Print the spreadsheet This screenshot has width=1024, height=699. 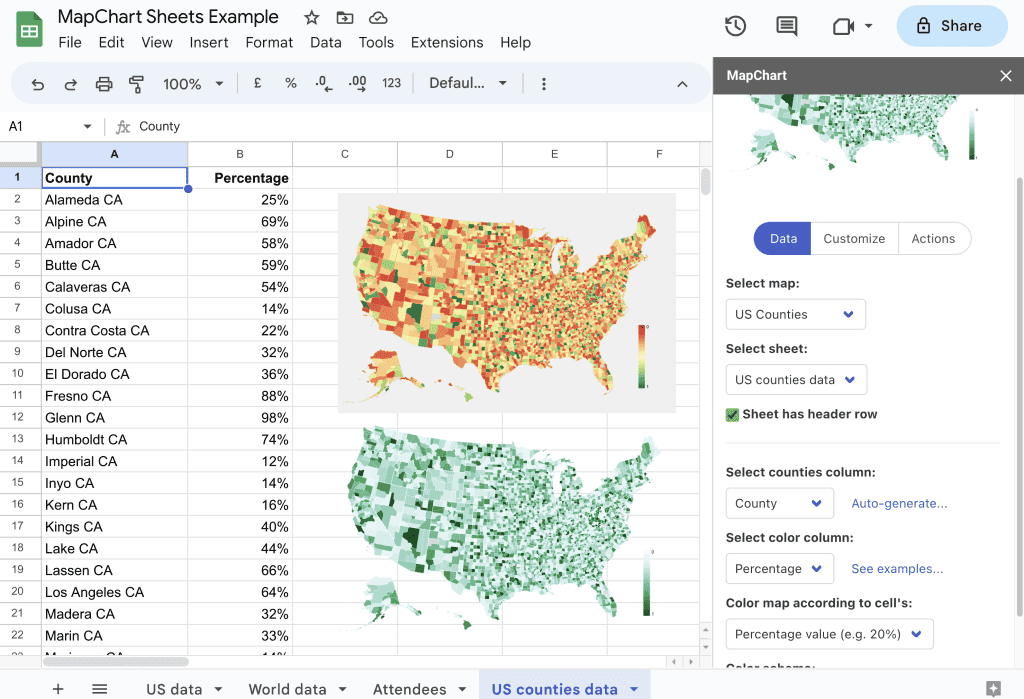[x=104, y=84]
